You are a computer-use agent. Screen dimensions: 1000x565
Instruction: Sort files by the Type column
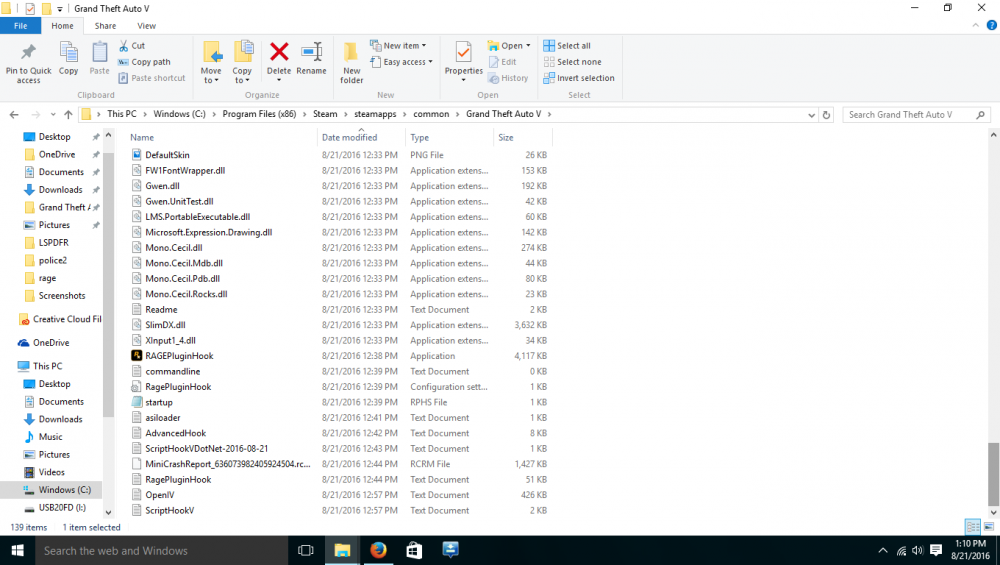pos(449,137)
